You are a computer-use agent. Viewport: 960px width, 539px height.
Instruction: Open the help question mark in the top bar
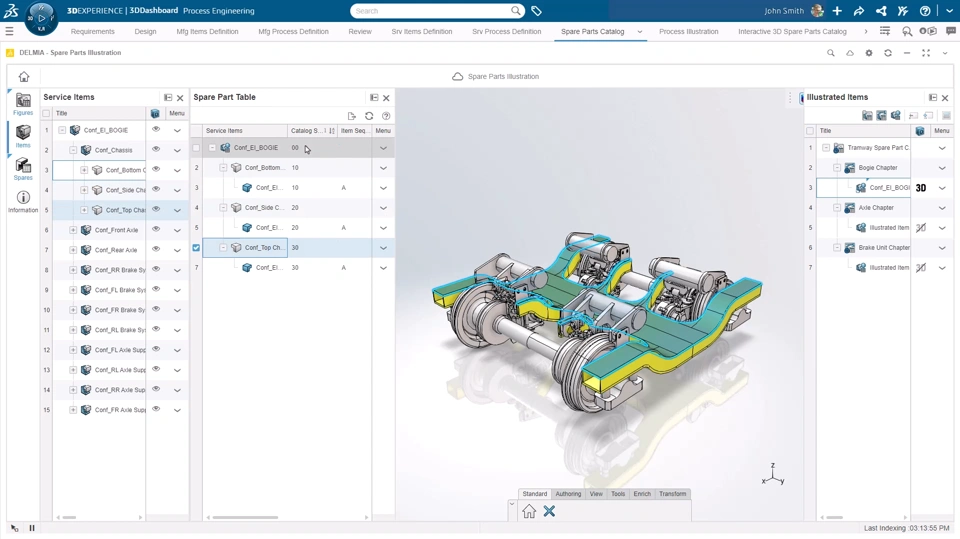pyautogui.click(x=925, y=11)
